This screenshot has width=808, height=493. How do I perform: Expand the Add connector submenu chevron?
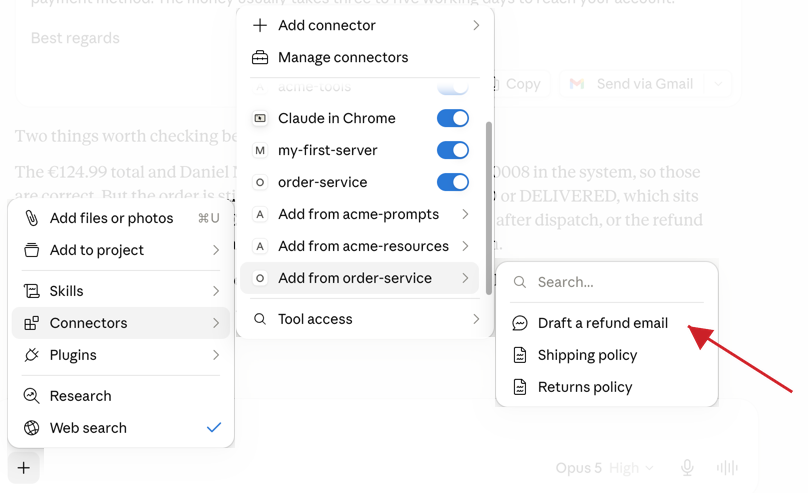[476, 25]
